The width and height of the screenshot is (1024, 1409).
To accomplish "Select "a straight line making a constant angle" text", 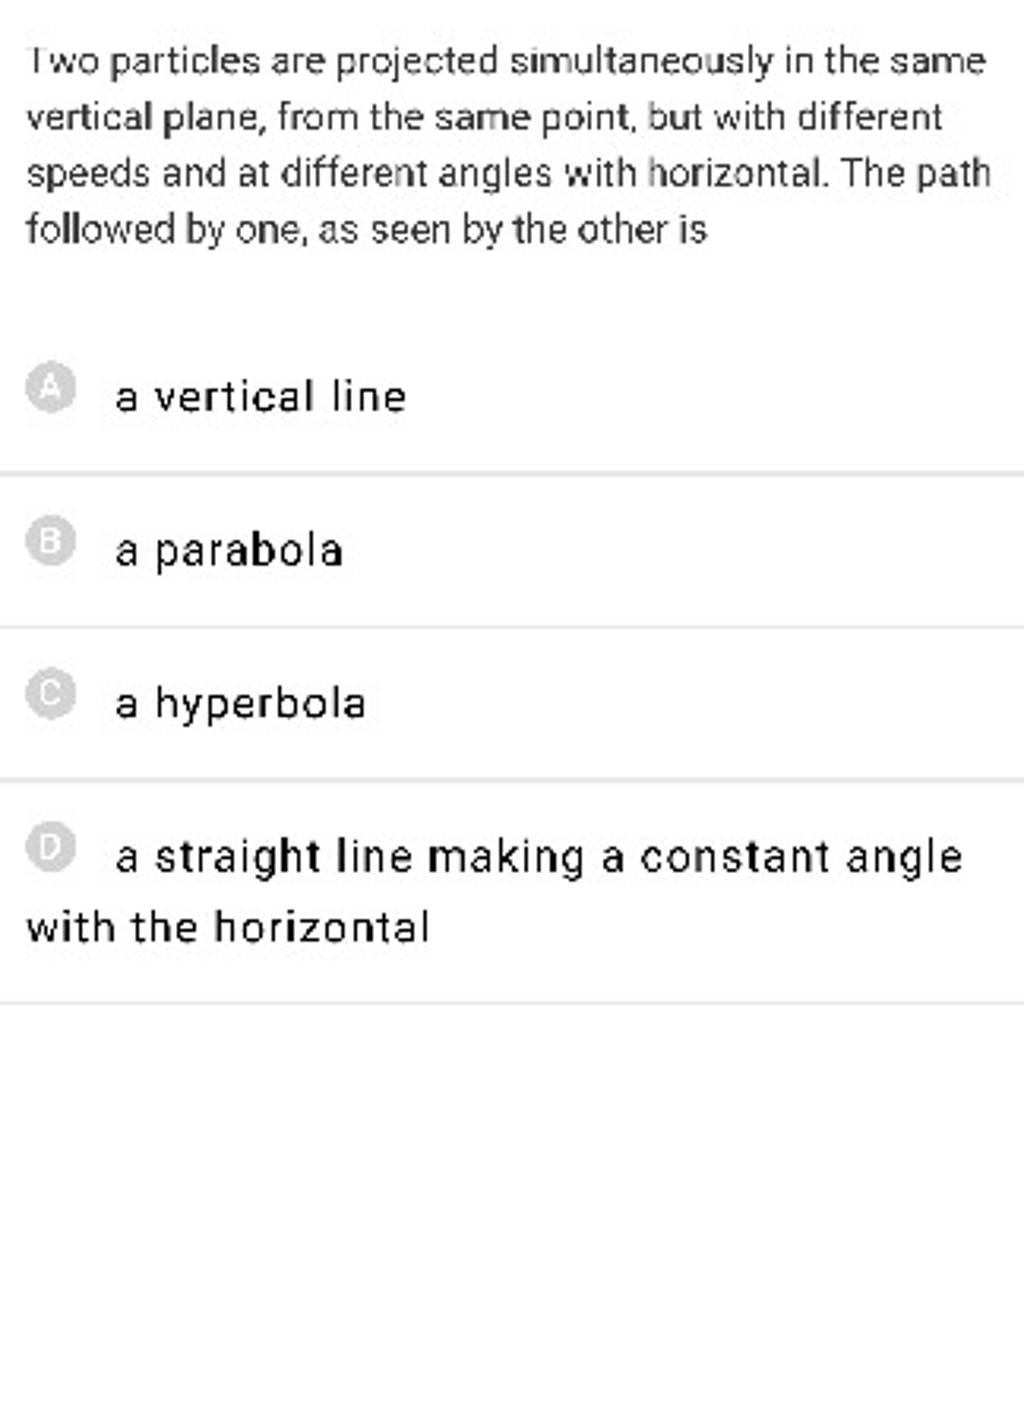I will pos(539,858).
